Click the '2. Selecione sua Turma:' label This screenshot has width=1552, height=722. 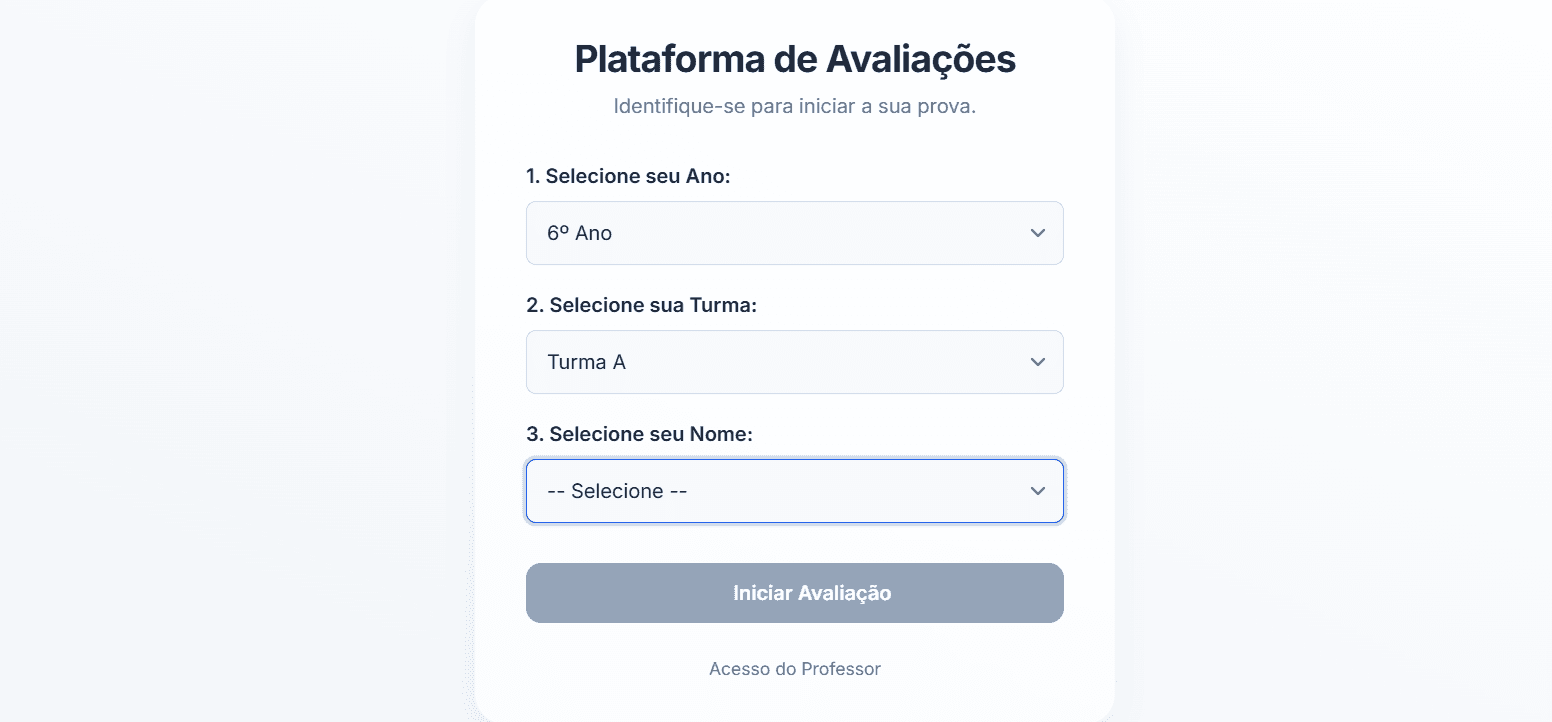tap(641, 305)
